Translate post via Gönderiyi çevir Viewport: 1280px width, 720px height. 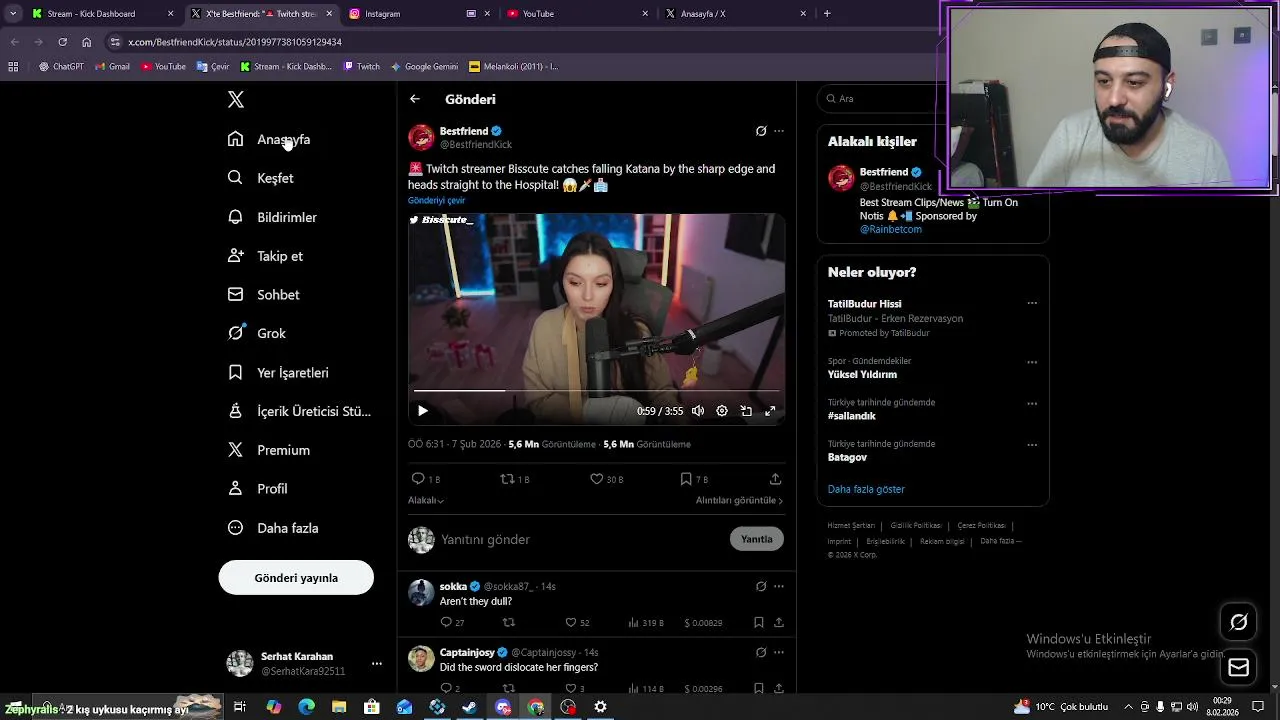coord(436,200)
